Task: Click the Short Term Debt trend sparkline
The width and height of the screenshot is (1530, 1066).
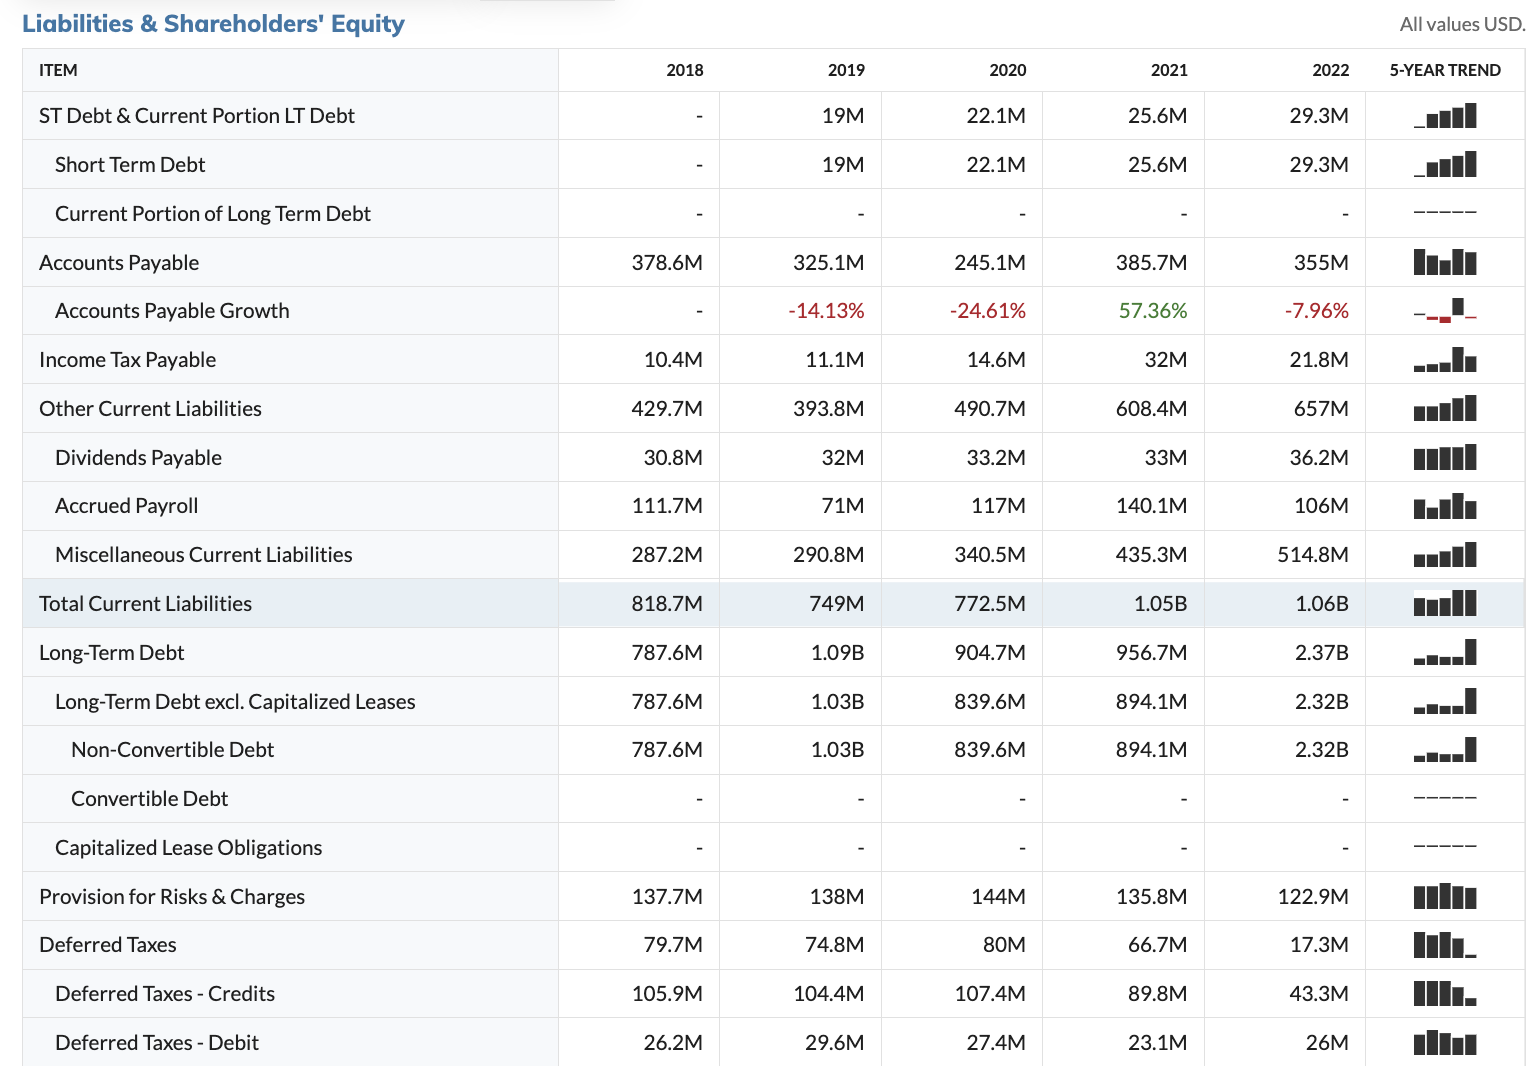Action: coord(1445,164)
